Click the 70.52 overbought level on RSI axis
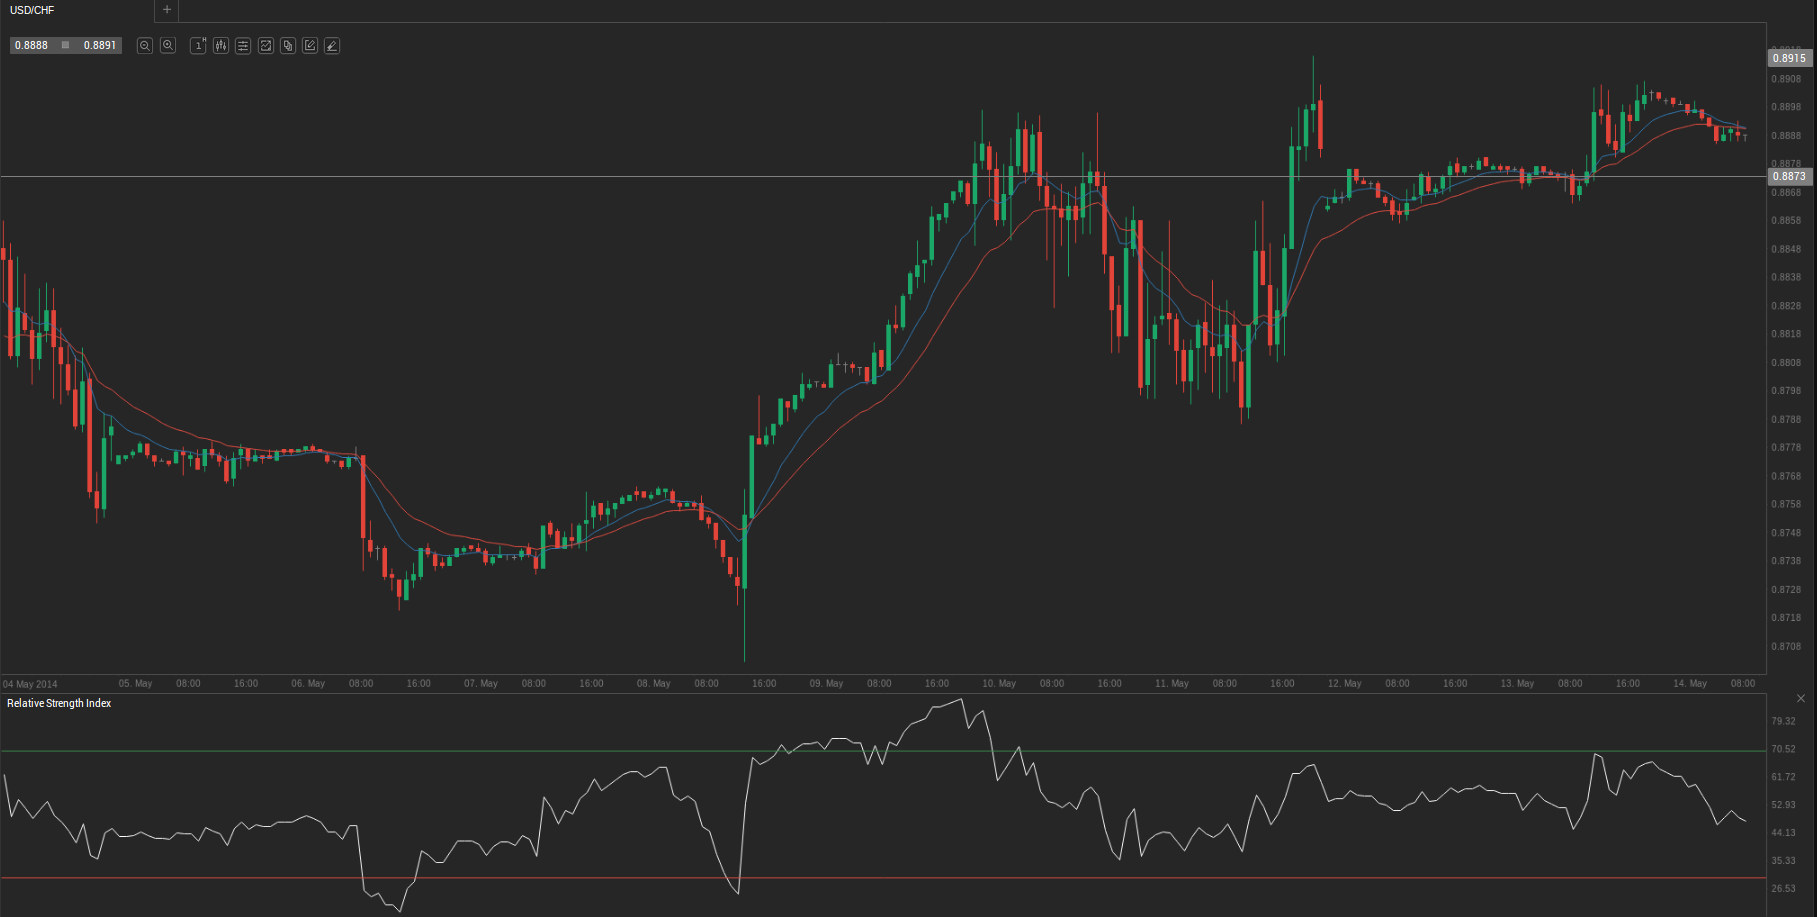The height and width of the screenshot is (917, 1817). (x=1783, y=749)
